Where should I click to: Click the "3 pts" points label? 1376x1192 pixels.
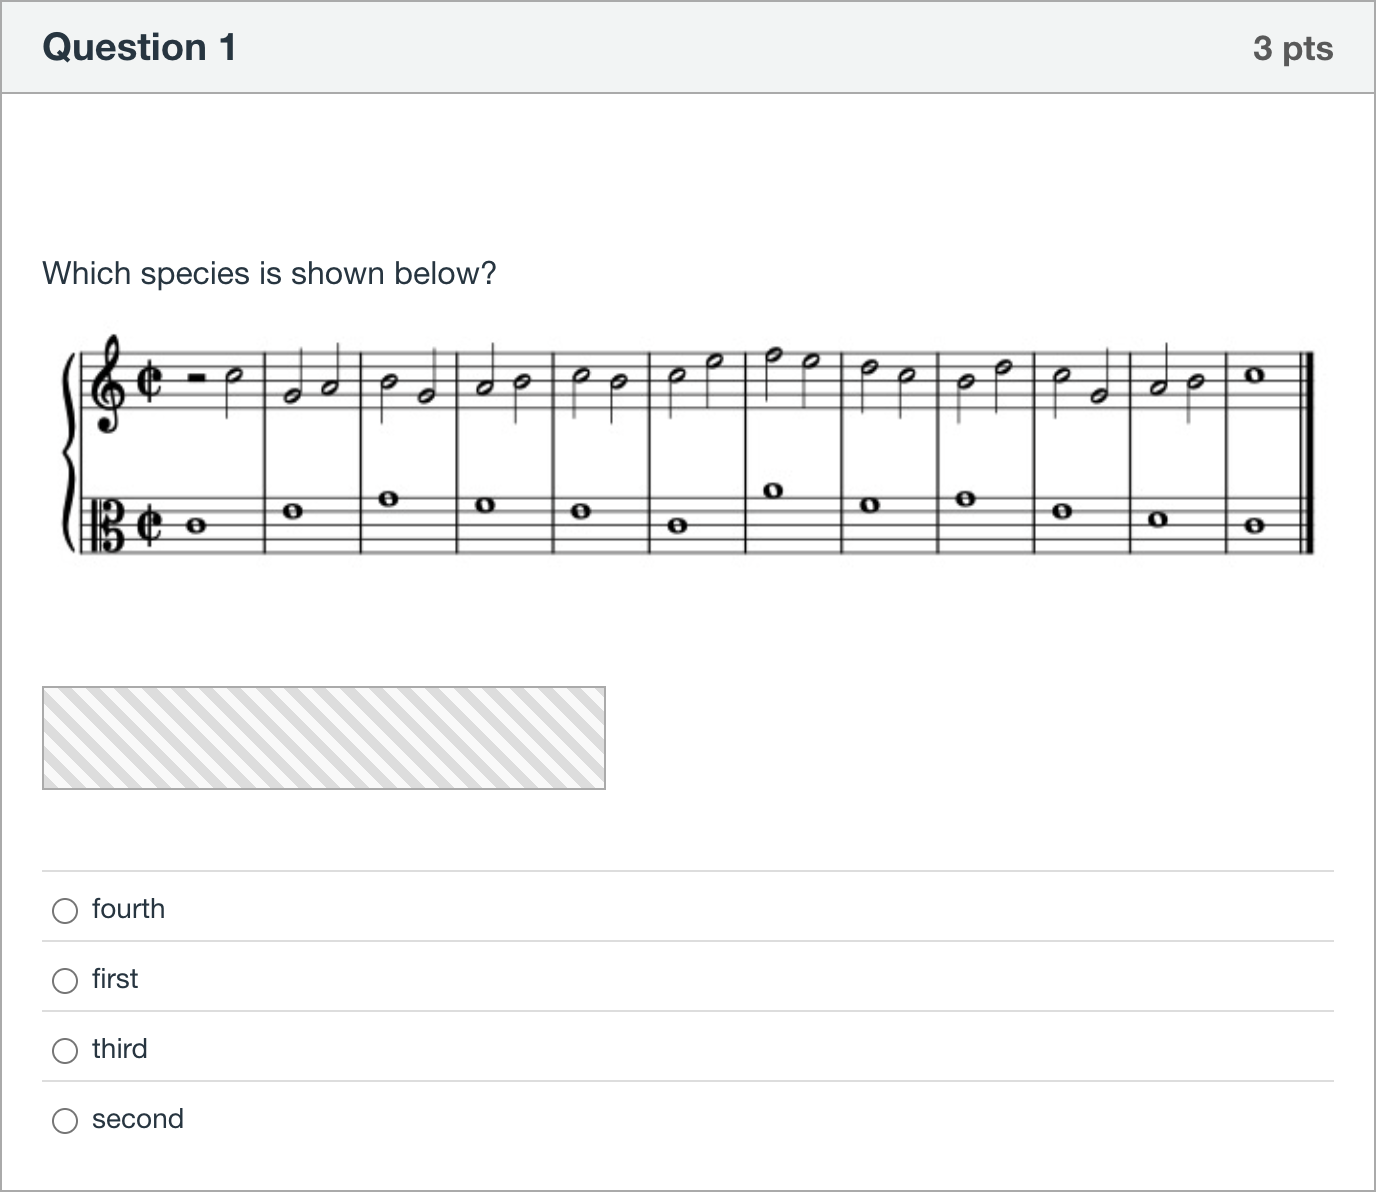[x=1293, y=48]
